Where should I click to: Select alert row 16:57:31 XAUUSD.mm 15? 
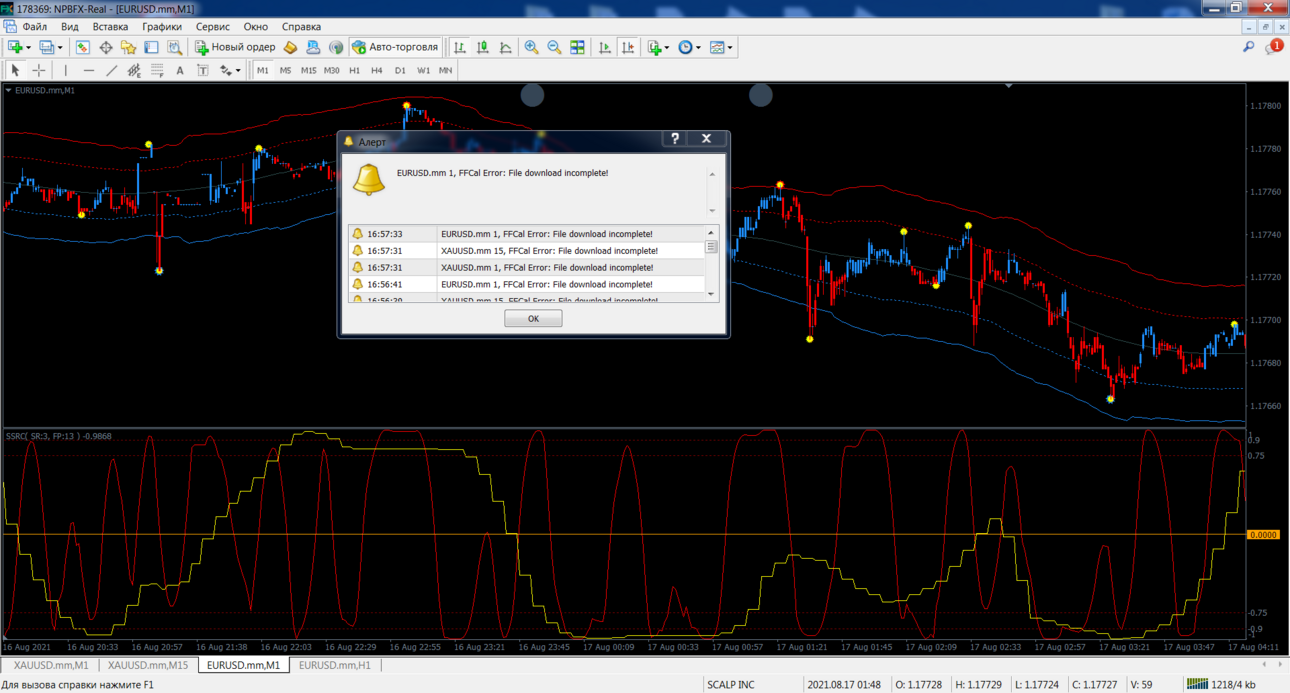click(526, 251)
